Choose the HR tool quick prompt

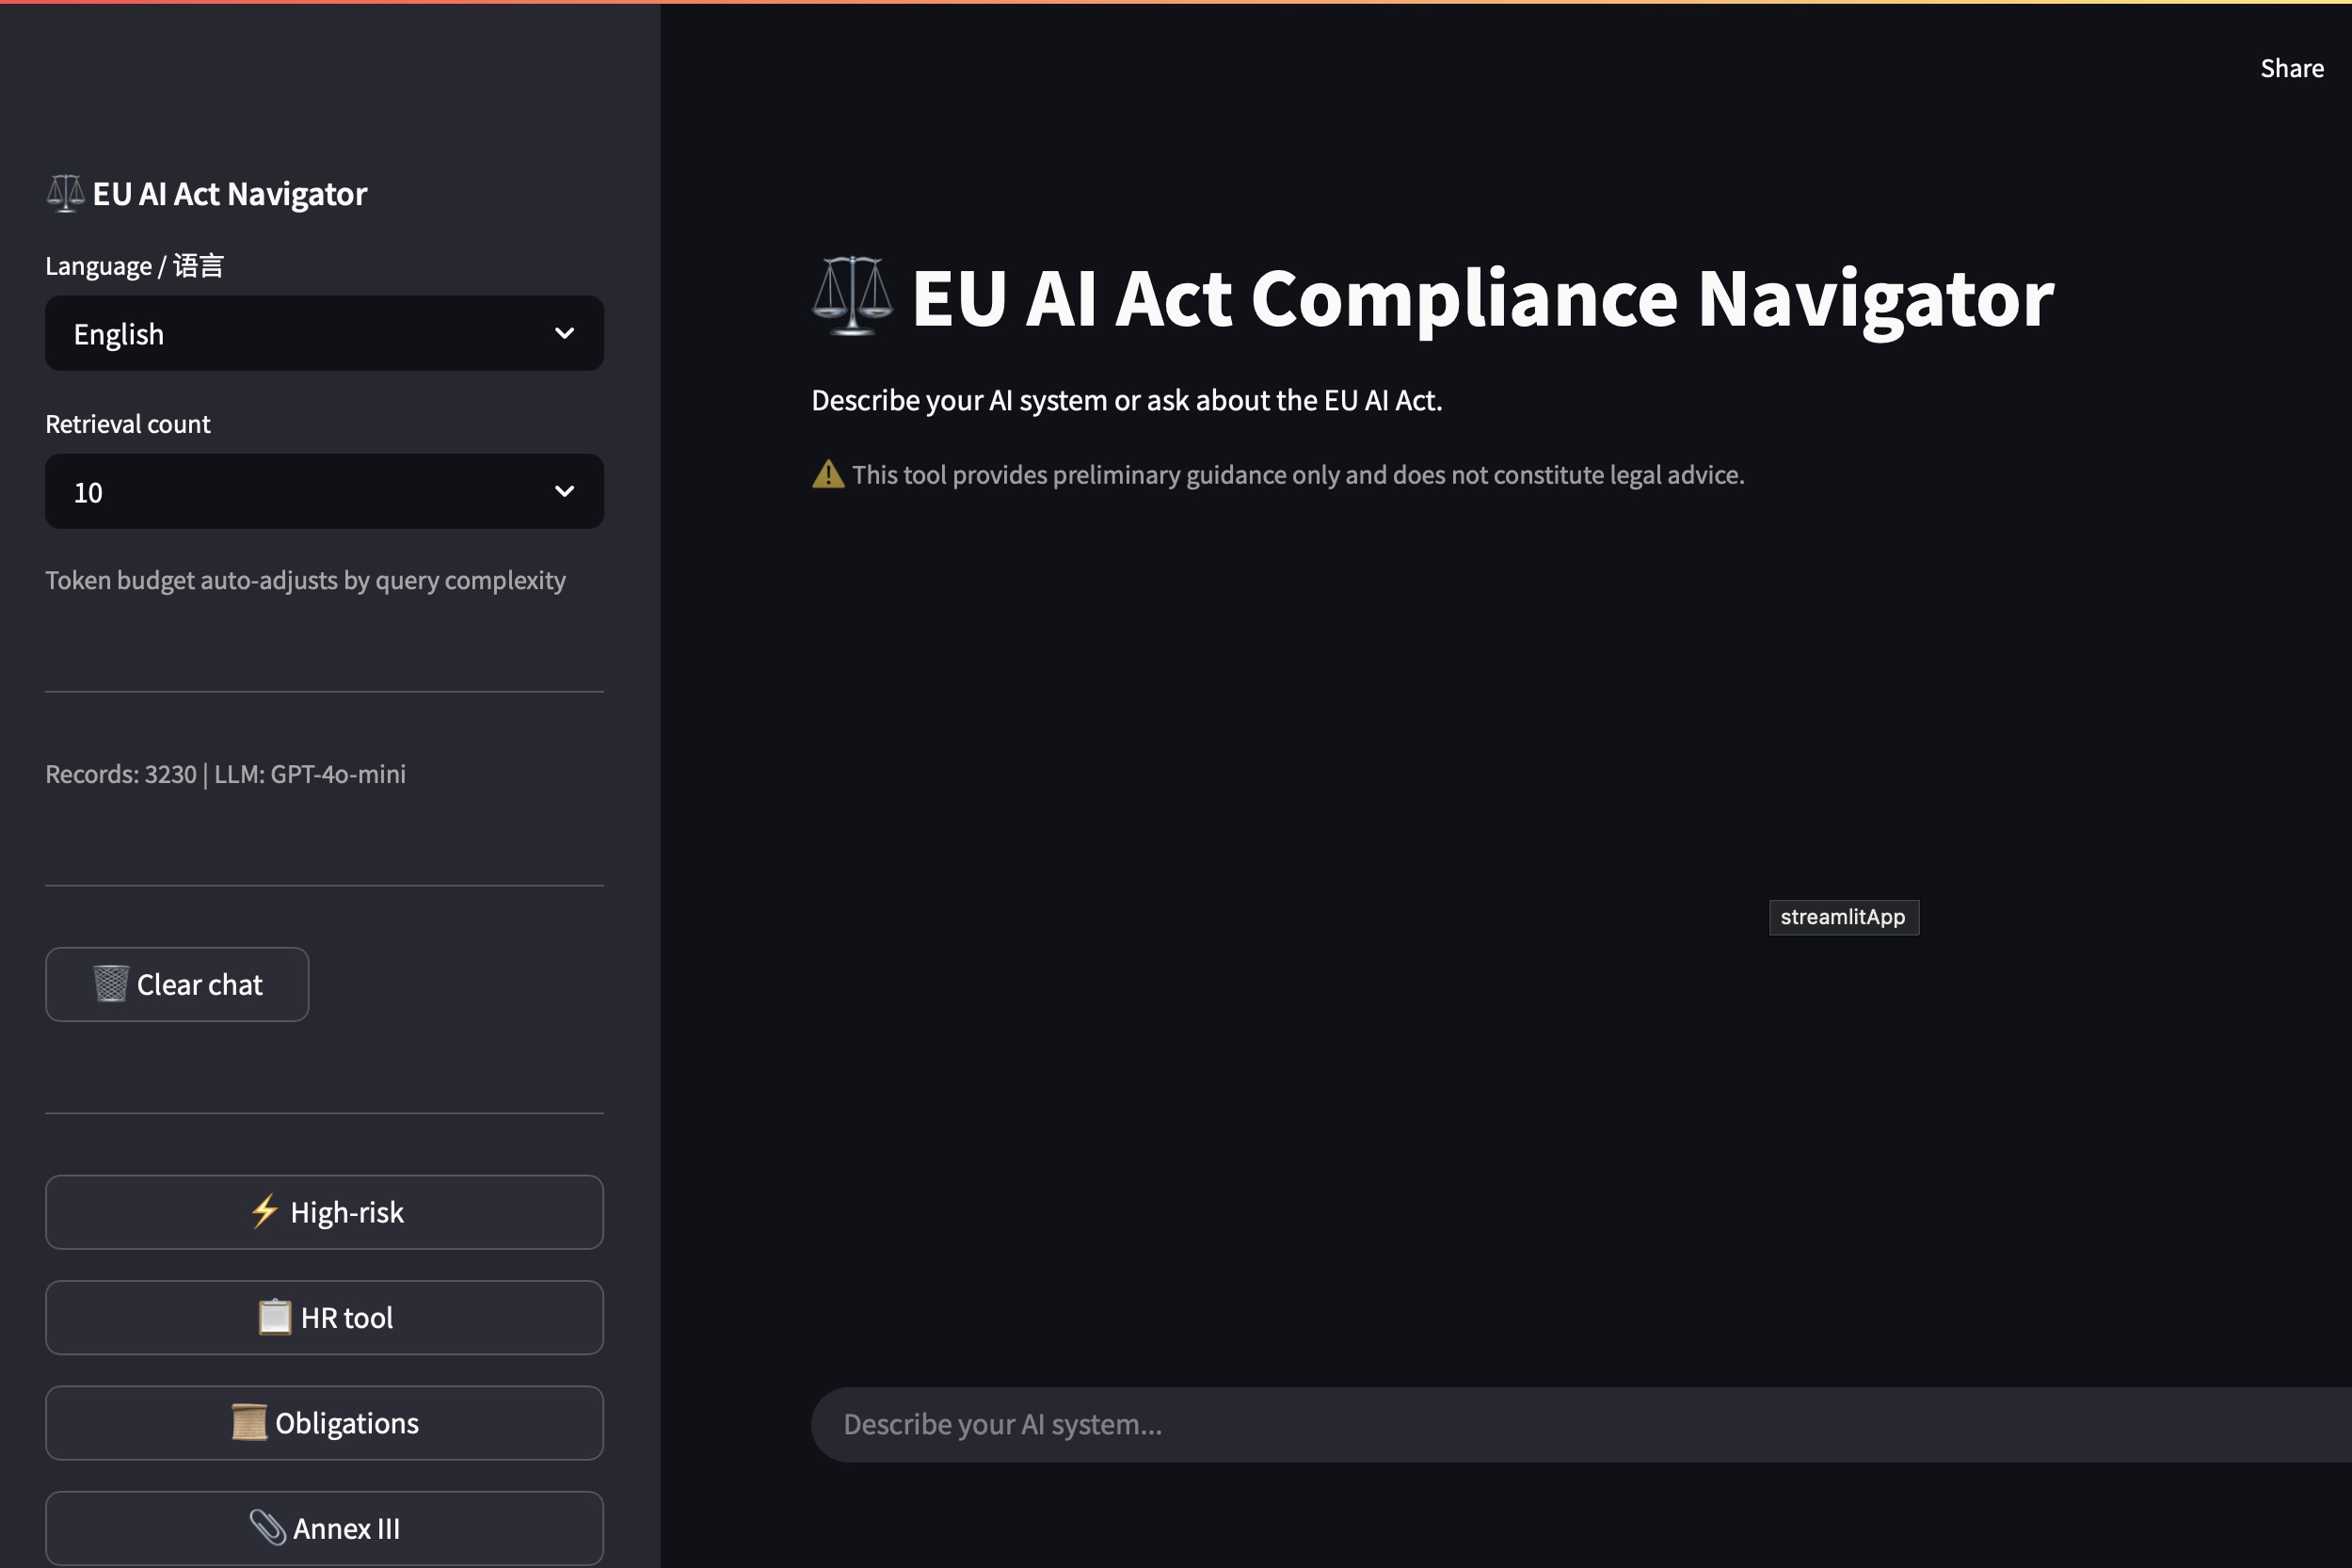(324, 1317)
